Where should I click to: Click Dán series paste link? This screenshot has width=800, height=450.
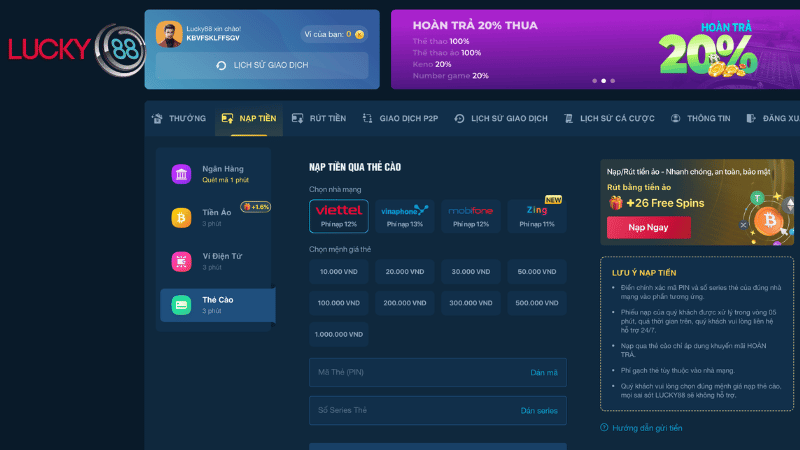coord(539,411)
